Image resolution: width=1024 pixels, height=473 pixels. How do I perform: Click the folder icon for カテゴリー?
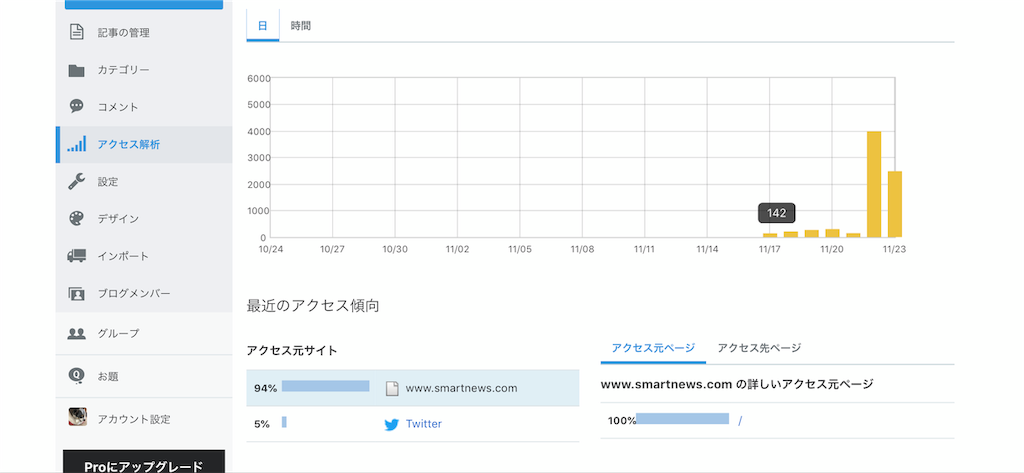tap(77, 70)
